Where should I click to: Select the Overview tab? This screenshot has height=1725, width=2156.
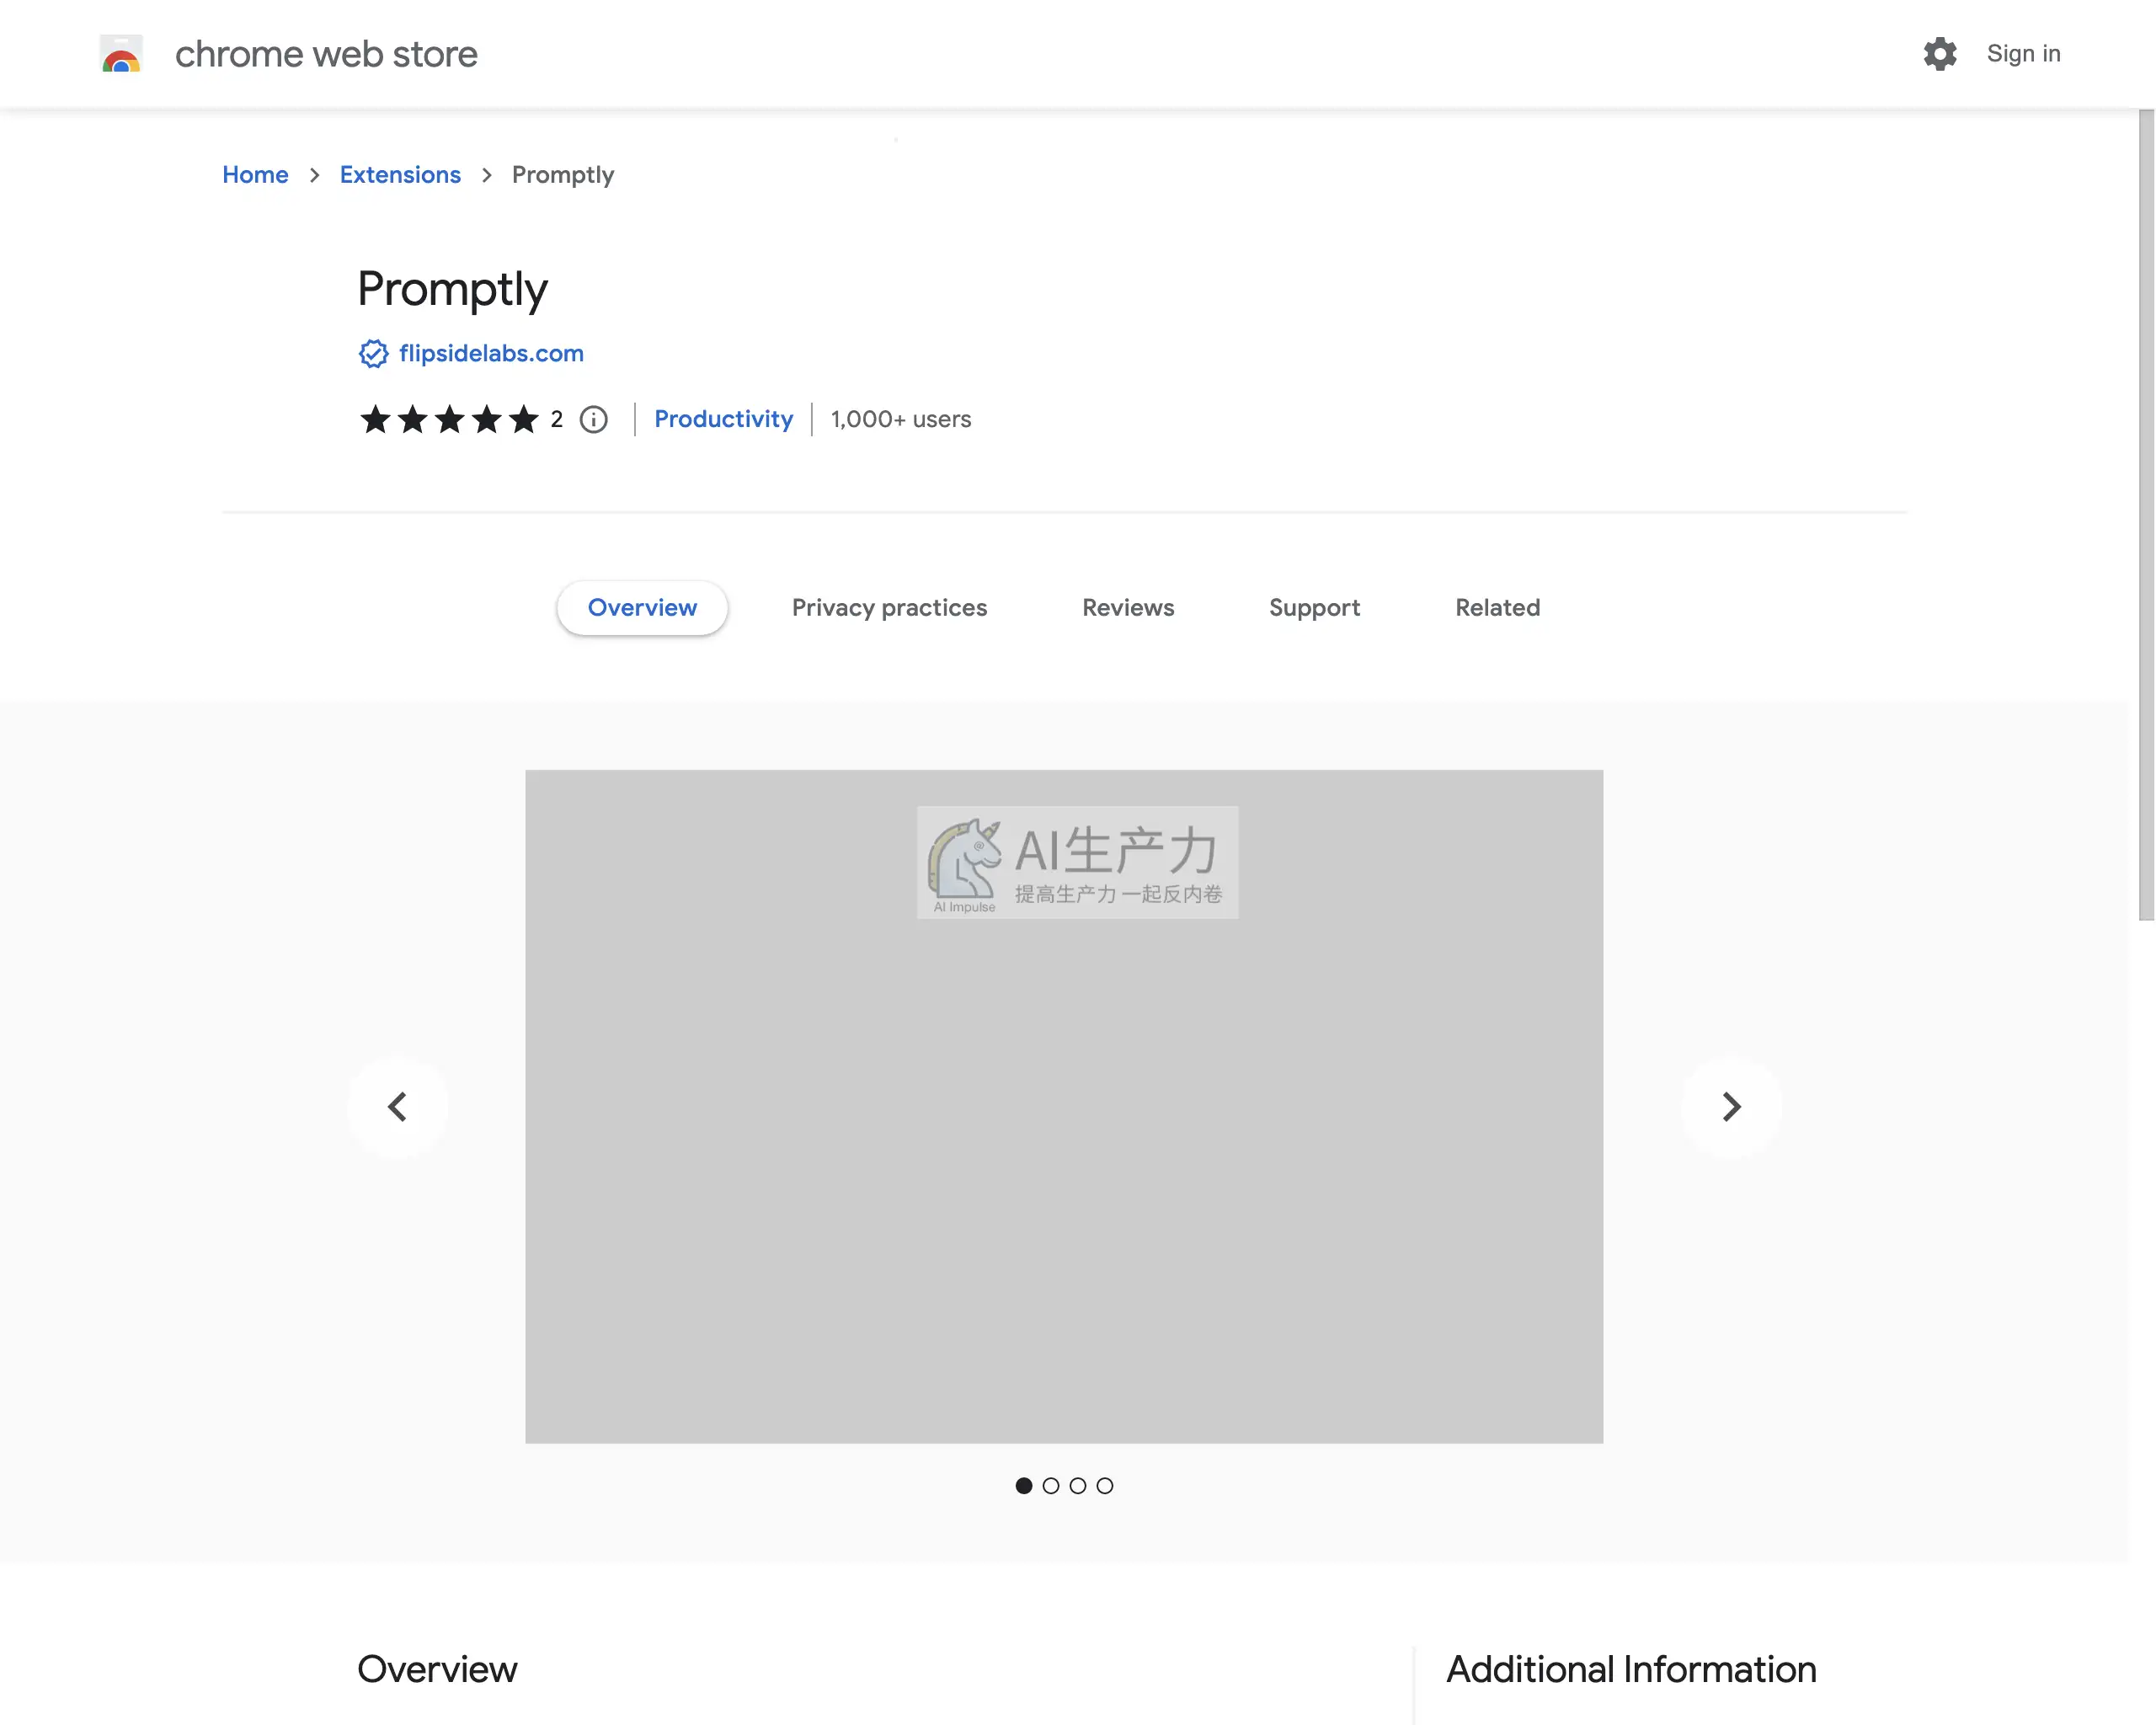coord(642,608)
